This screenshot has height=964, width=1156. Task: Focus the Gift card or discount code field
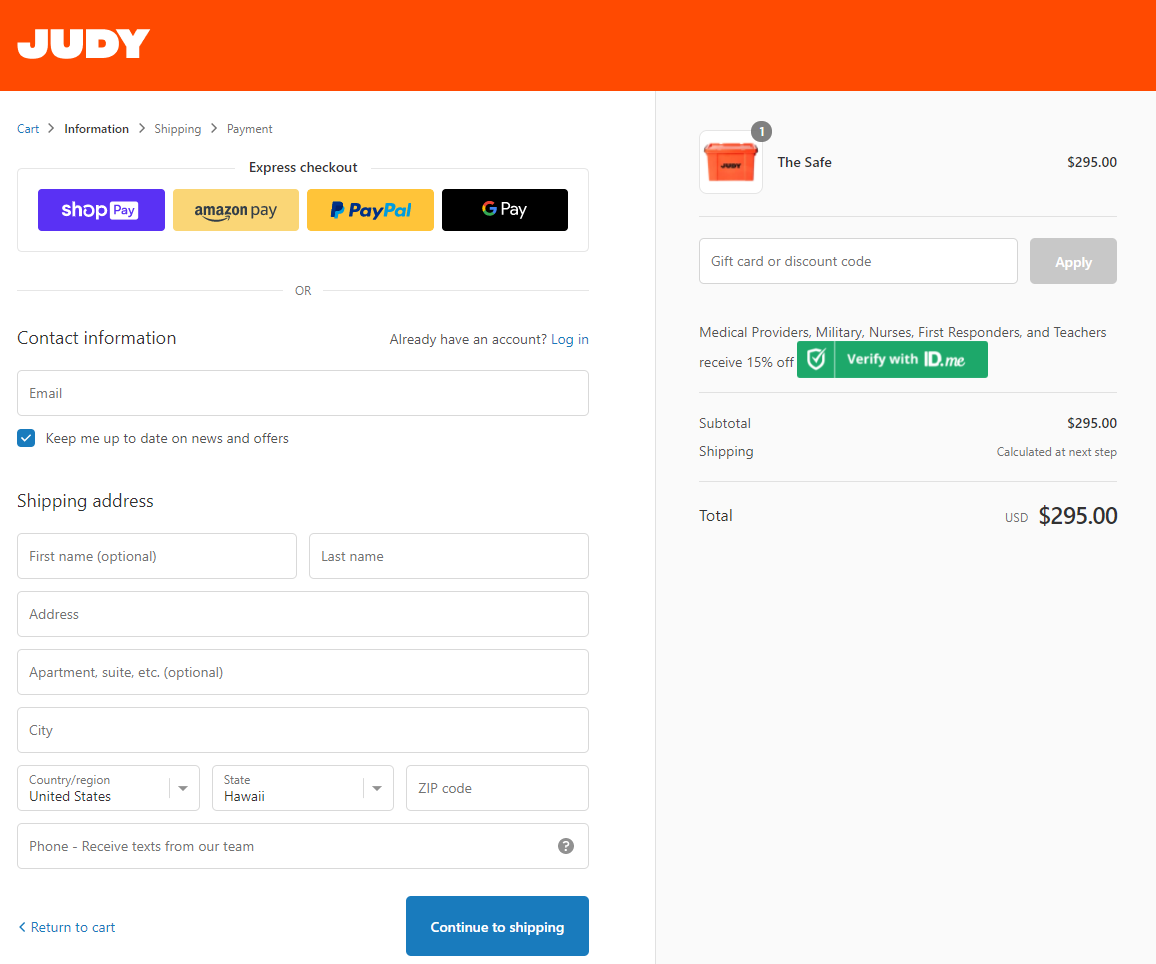858,261
